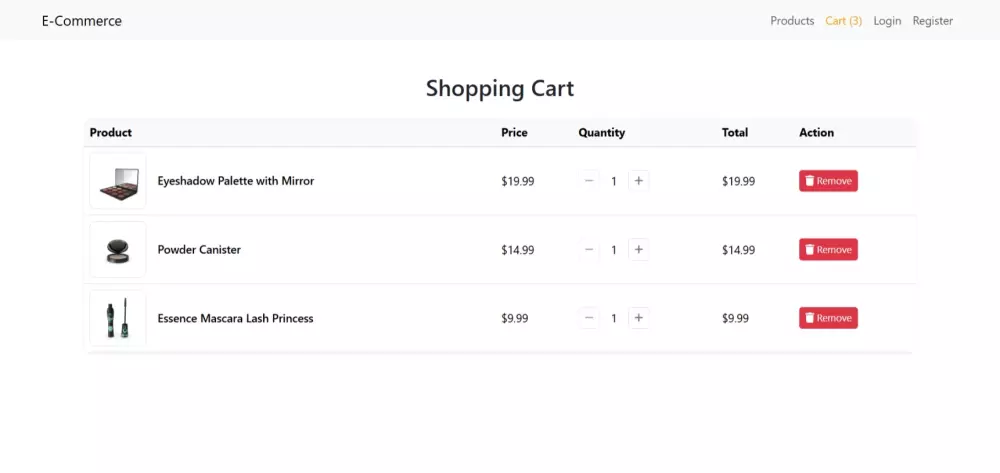Viewport: 1000px width, 473px height.
Task: Increase quantity of Powder Canister
Action: (x=638, y=250)
